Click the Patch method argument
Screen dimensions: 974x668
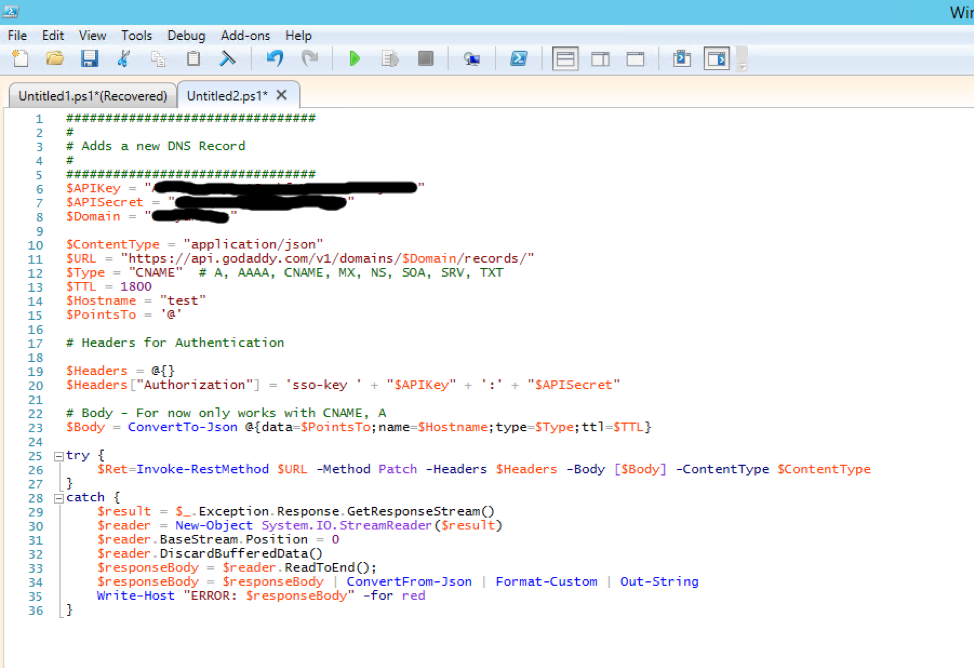pos(398,469)
